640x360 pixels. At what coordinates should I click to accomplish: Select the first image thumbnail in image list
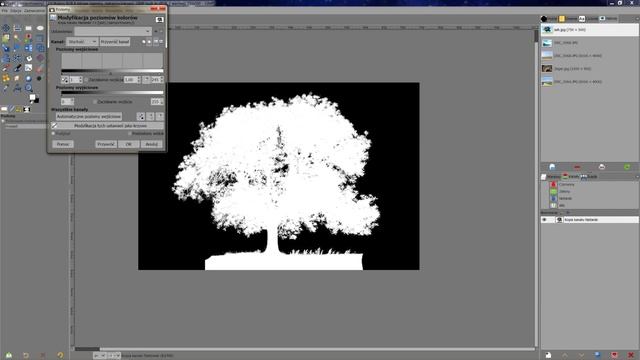click(x=547, y=30)
